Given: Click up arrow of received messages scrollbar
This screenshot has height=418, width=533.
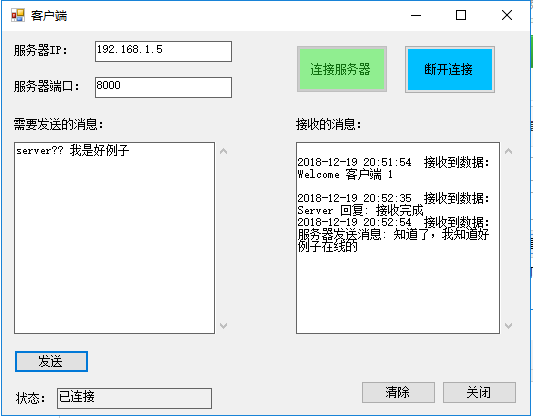Looking at the screenshot, I should pos(509,151).
